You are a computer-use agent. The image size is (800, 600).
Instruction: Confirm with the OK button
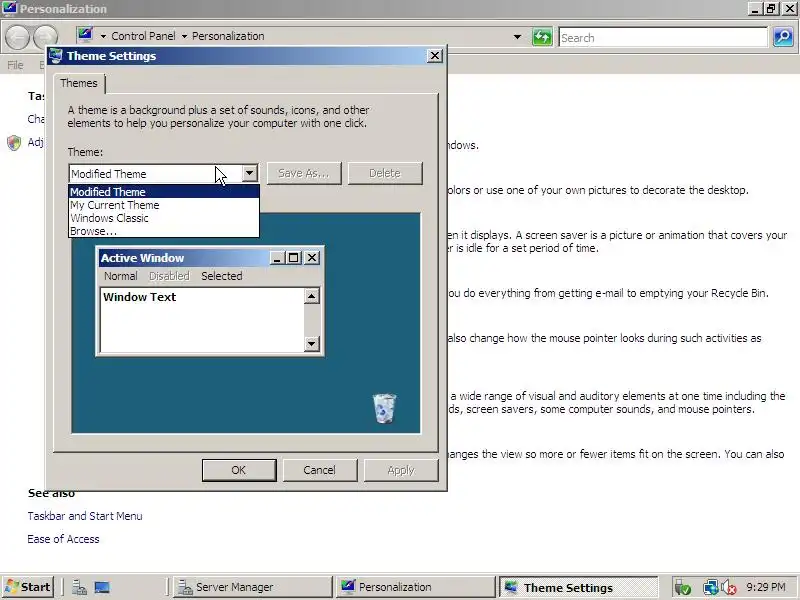[x=239, y=470]
